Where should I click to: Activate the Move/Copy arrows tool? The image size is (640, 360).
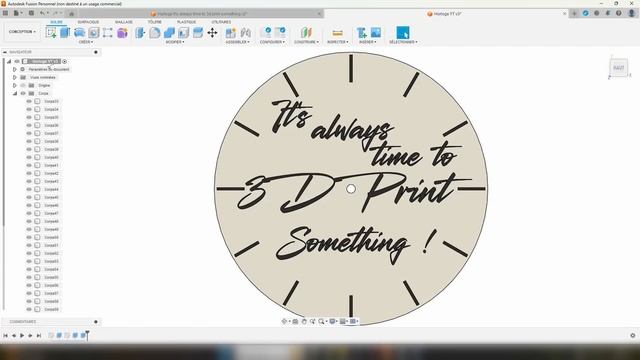pyautogui.click(x=212, y=33)
